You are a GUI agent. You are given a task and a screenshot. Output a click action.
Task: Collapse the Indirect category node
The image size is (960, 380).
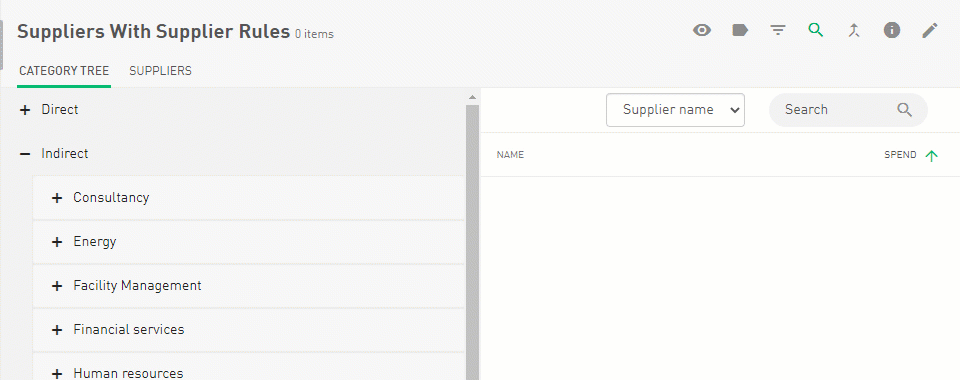(25, 154)
